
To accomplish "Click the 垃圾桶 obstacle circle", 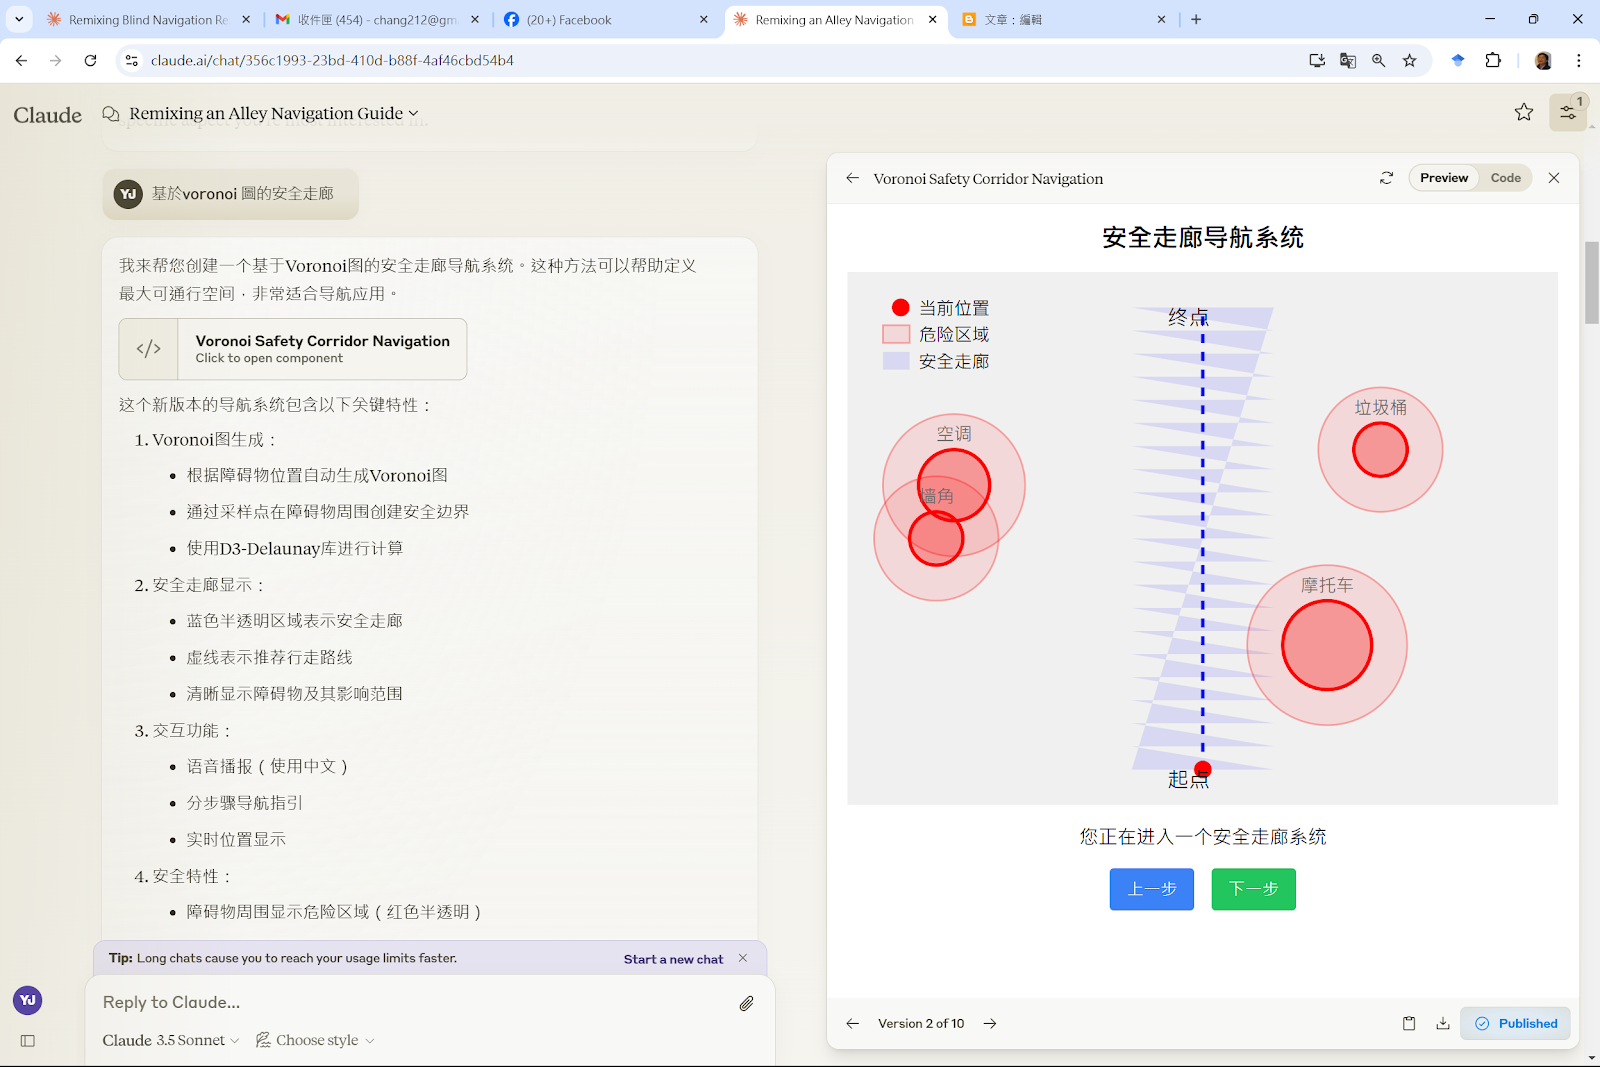I will pyautogui.click(x=1380, y=450).
